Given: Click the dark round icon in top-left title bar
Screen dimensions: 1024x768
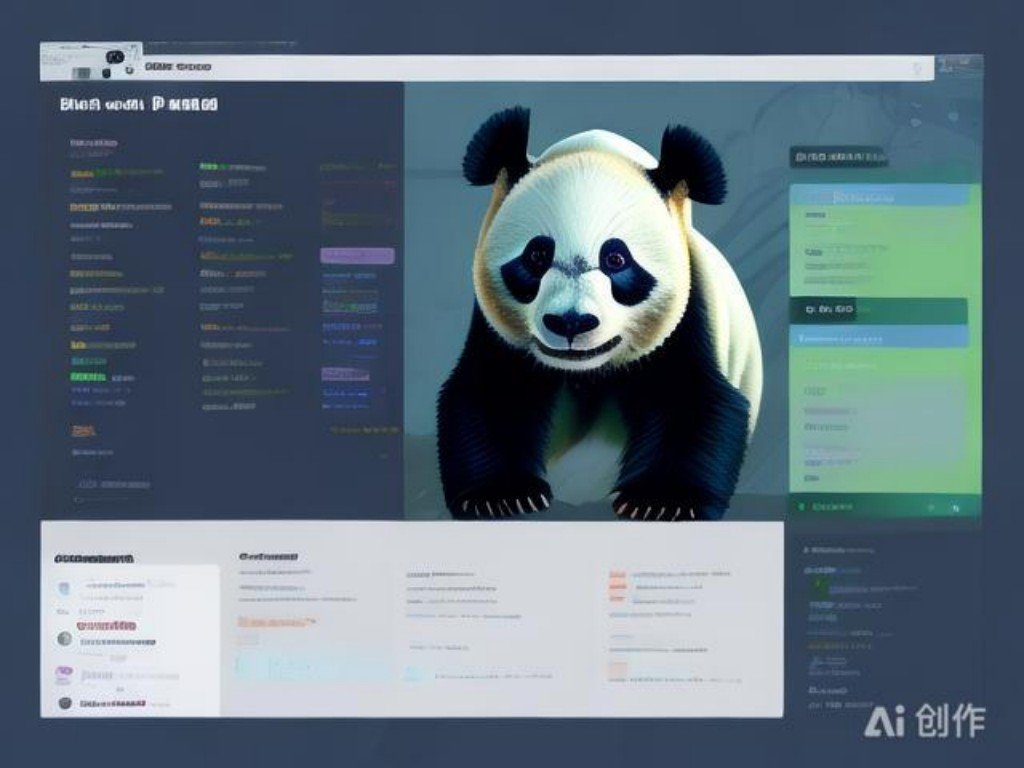Looking at the screenshot, I should point(114,58).
